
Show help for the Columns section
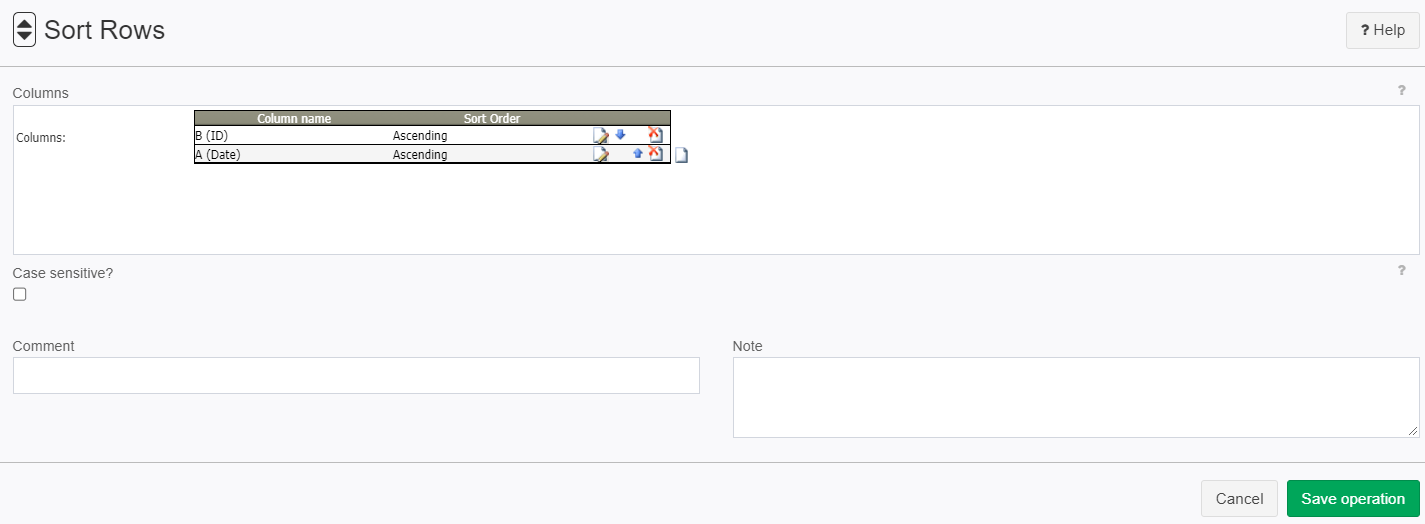[x=1402, y=90]
